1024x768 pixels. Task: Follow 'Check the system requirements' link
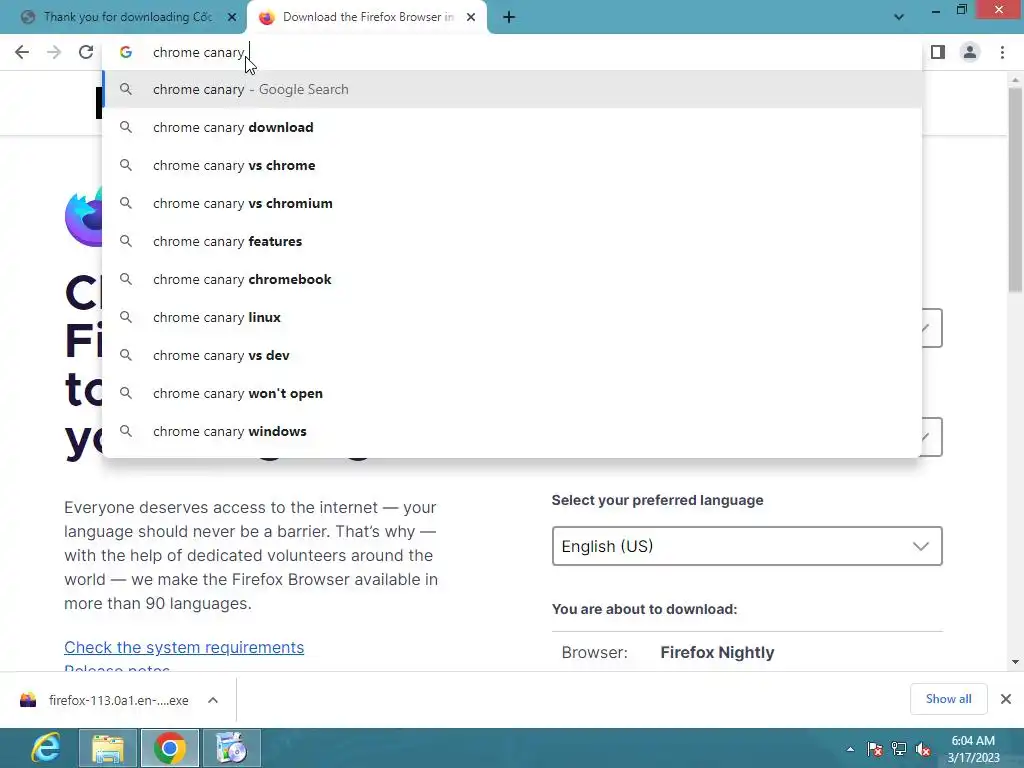tap(184, 647)
